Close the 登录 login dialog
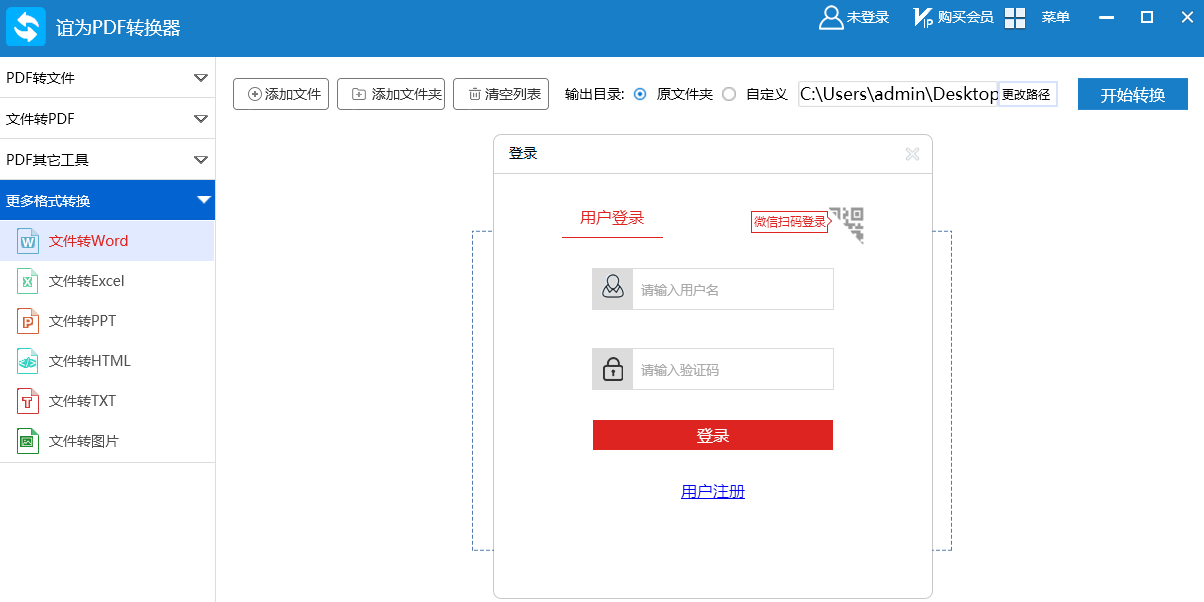 tap(912, 154)
